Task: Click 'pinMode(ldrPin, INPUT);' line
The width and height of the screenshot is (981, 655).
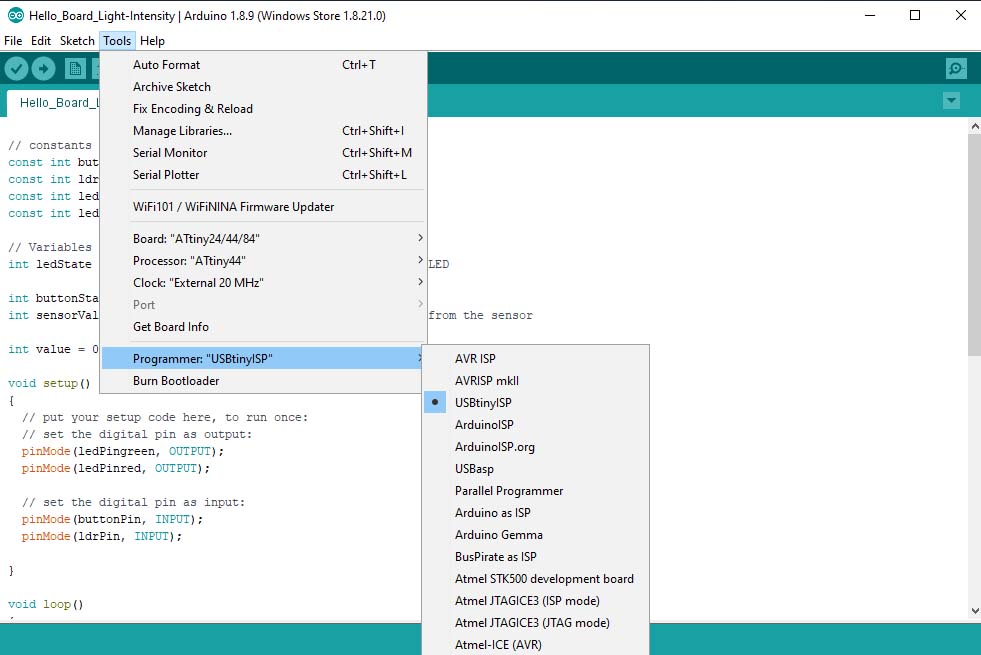Action: coord(102,536)
